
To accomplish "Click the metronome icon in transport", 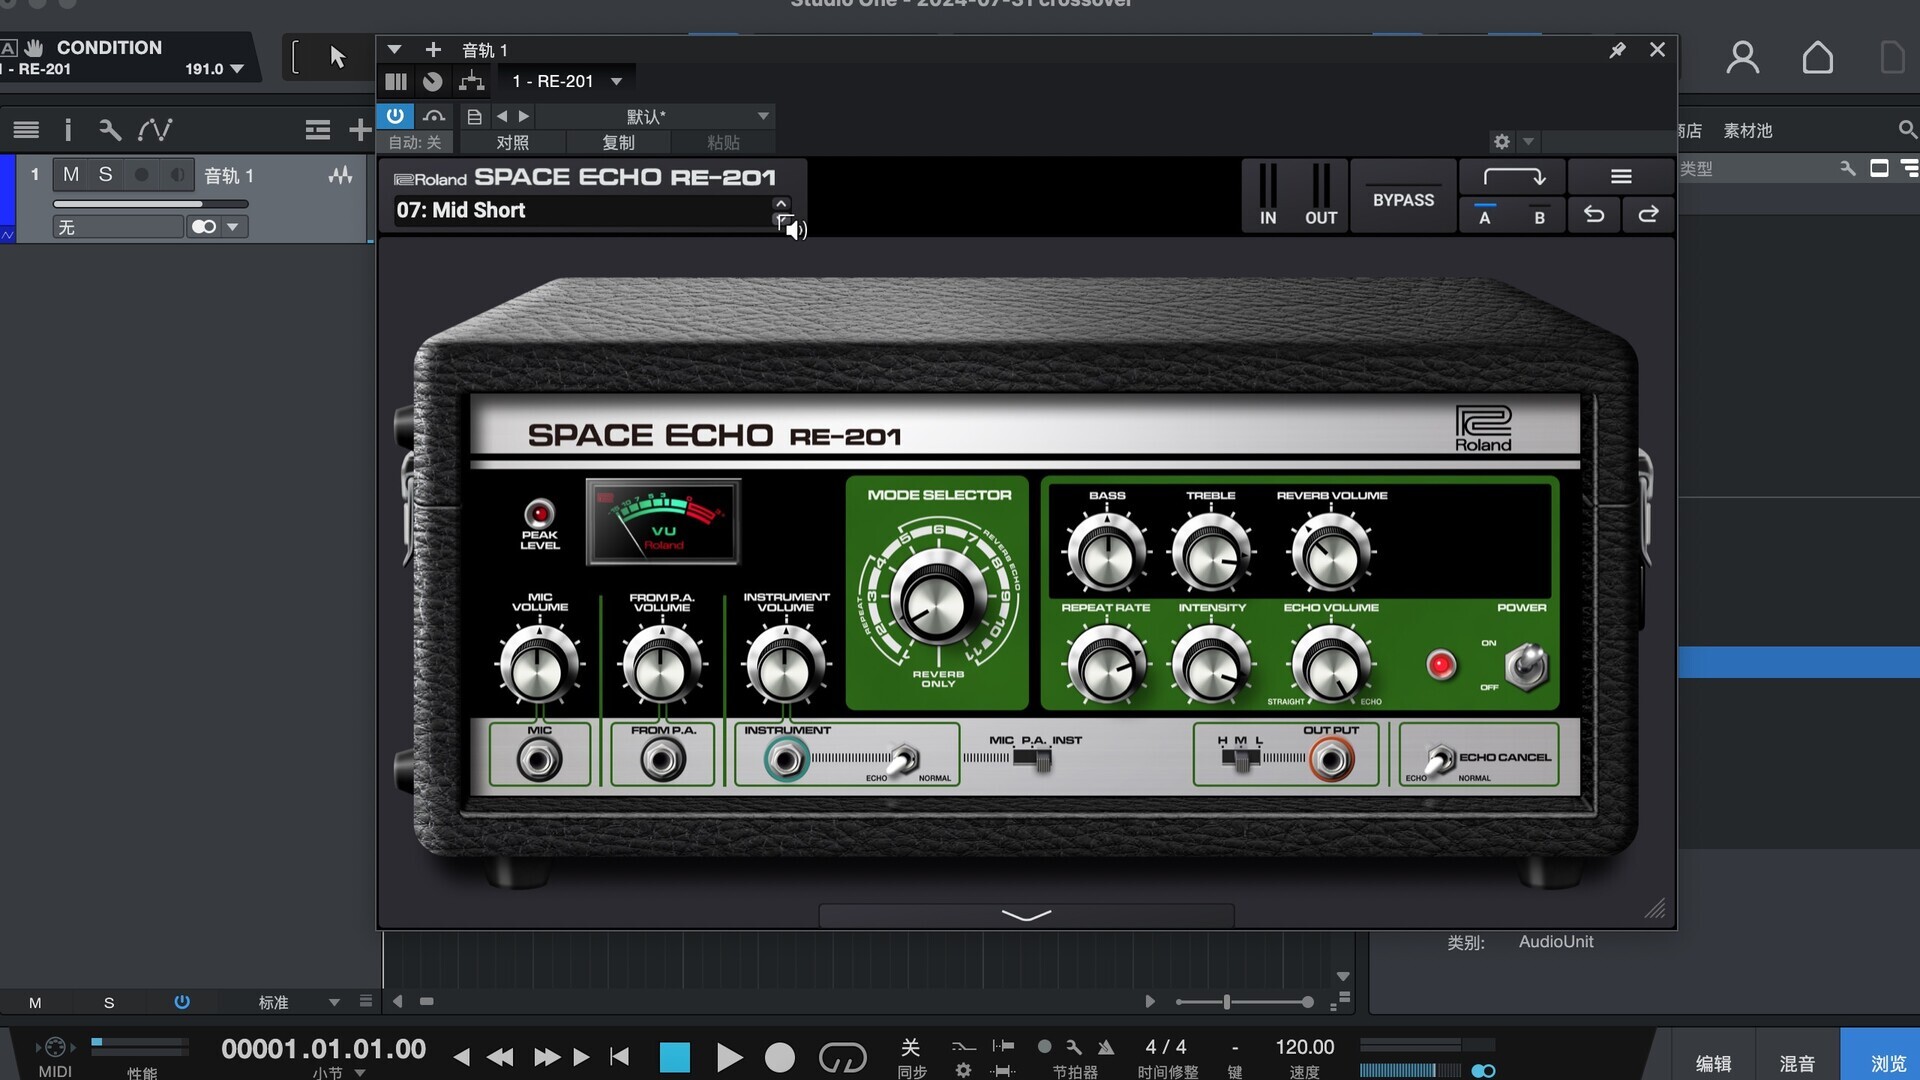I will [x=1106, y=1047].
